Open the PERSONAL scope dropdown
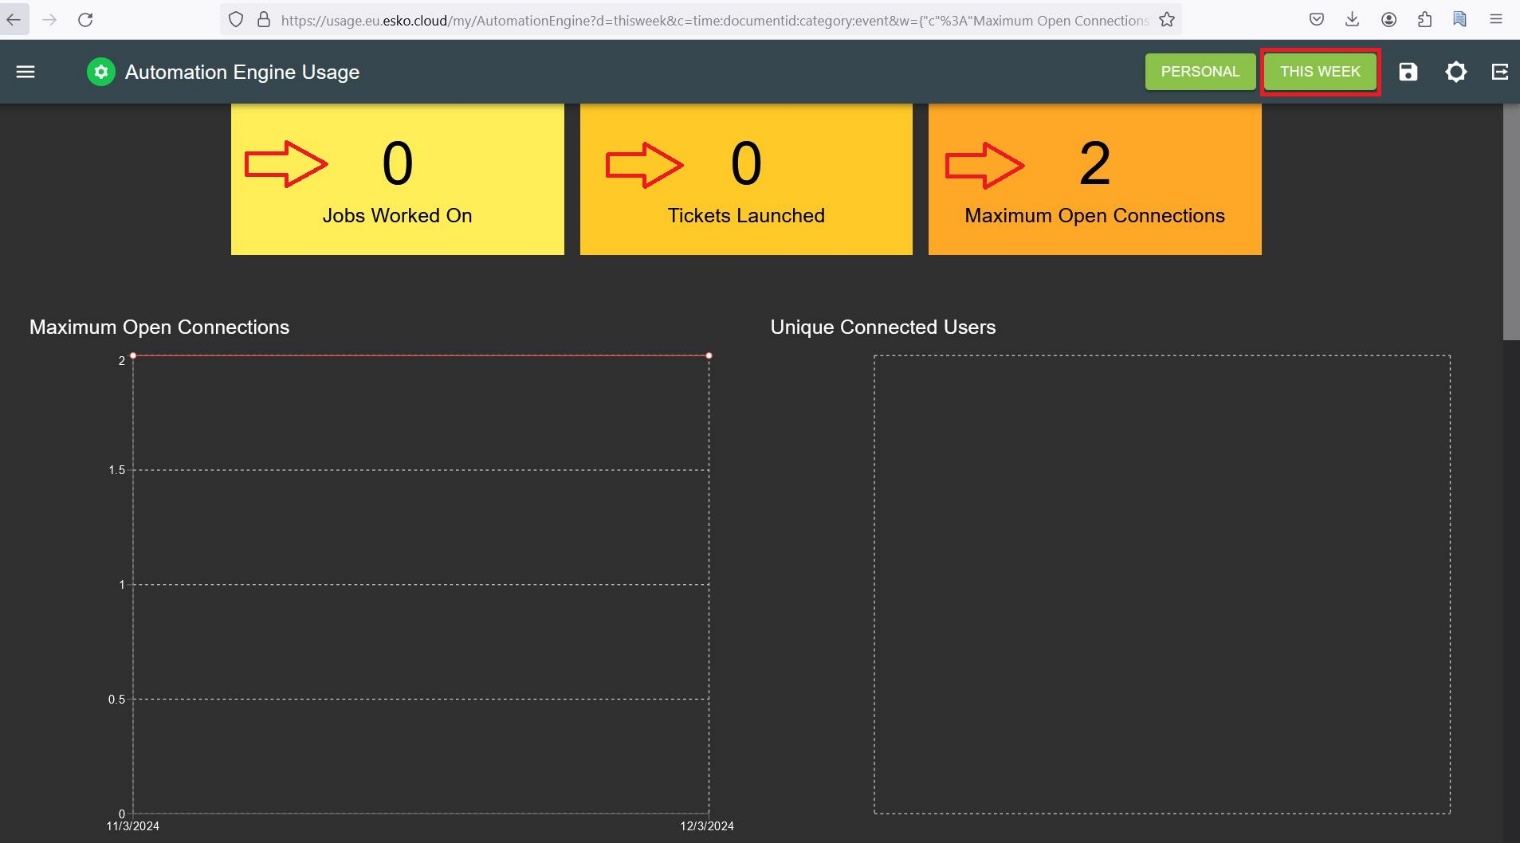1520x843 pixels. tap(1200, 71)
